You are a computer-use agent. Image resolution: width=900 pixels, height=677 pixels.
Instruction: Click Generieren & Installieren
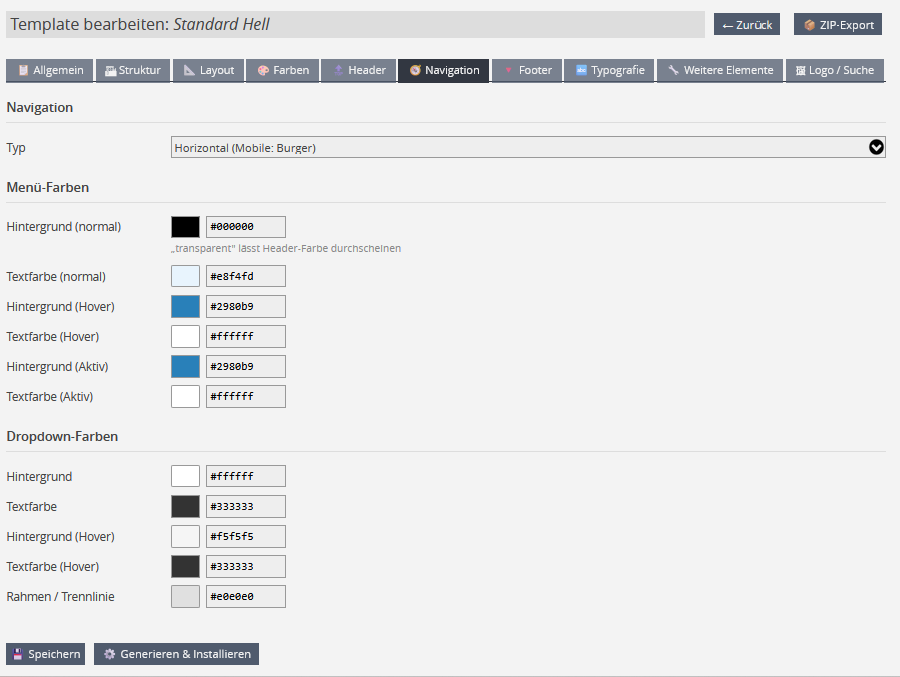[x=176, y=654]
